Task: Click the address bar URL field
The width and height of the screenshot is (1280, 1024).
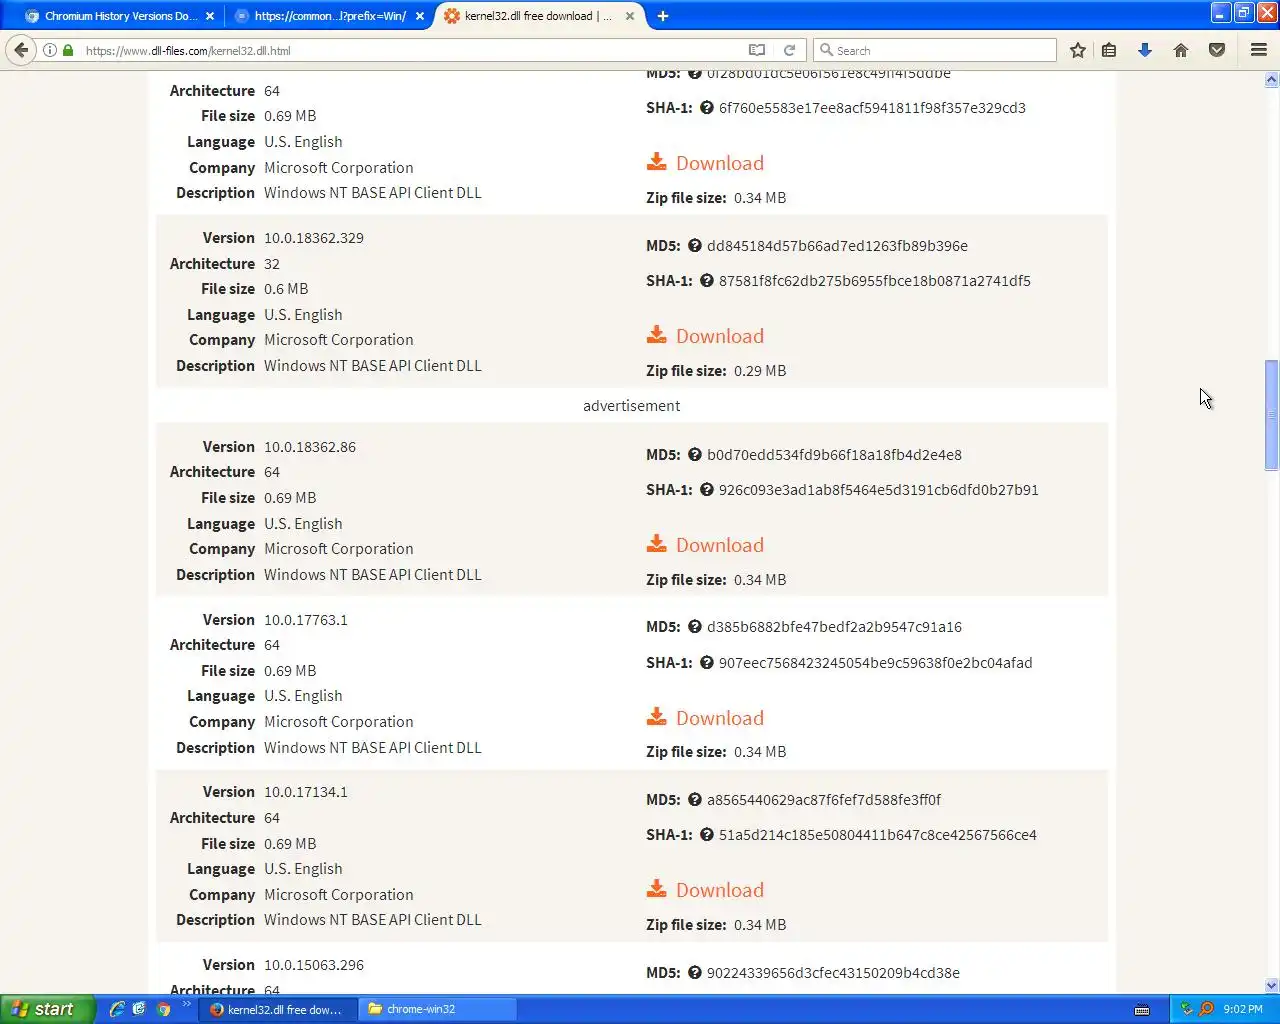Action: click(410, 50)
